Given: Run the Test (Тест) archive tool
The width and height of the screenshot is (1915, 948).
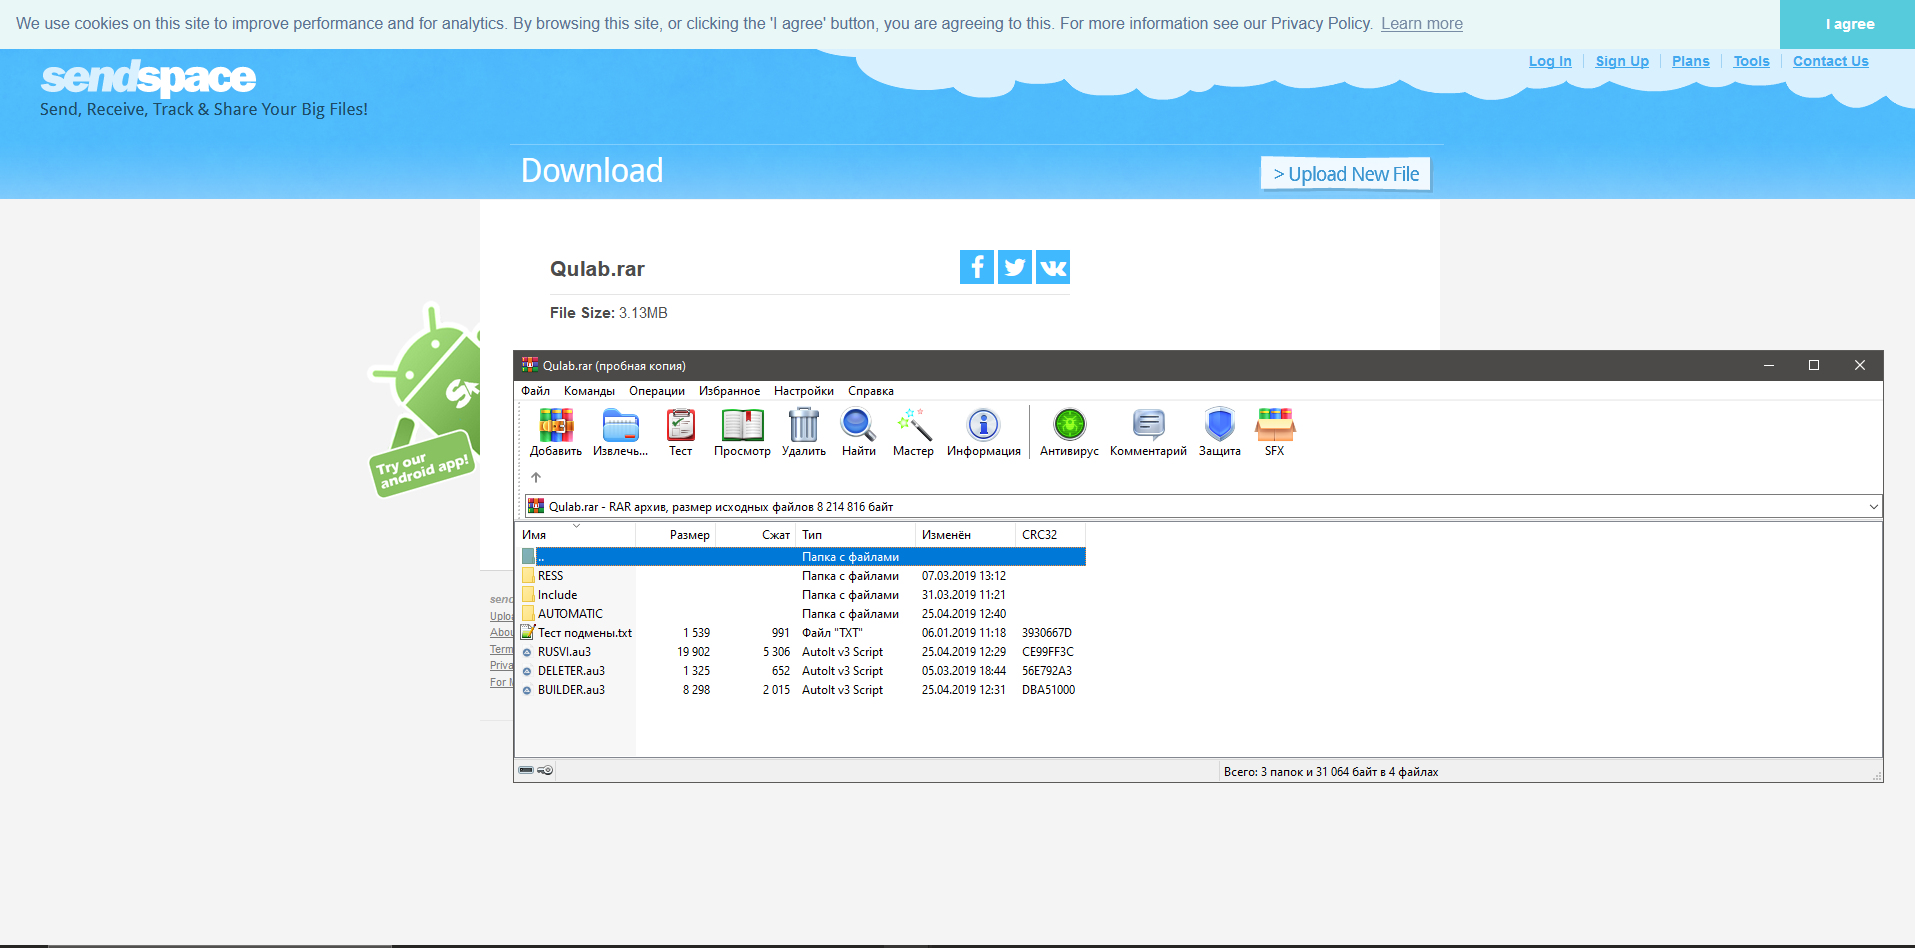Looking at the screenshot, I should point(680,426).
